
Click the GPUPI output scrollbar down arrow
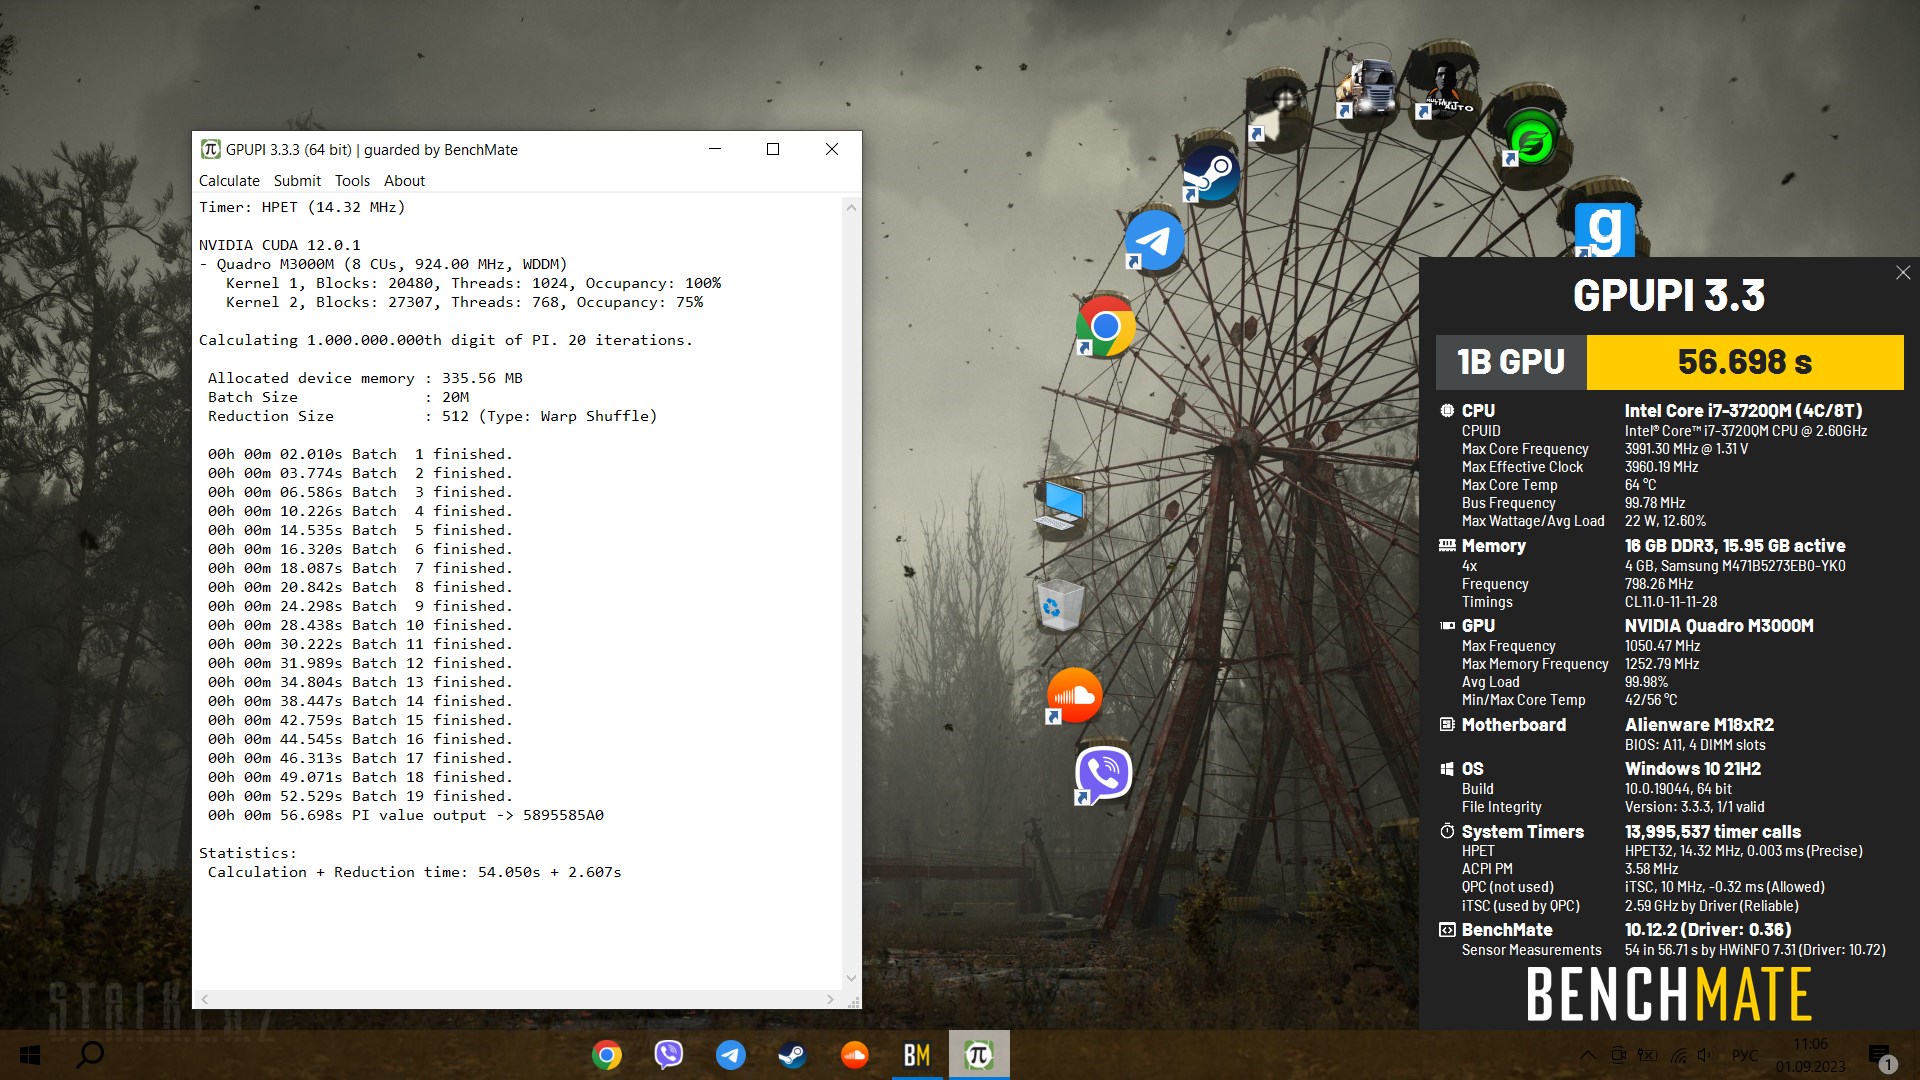pos(851,978)
